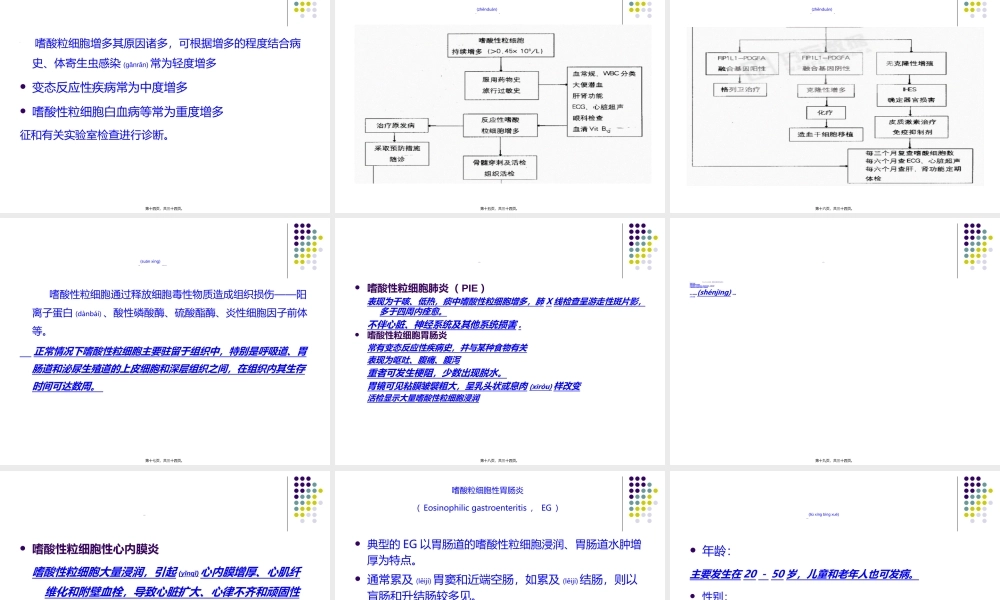The height and width of the screenshot is (600, 1000).
Task: Open the (zhěnduàn) pinyin annotation link
Action: (488, 10)
